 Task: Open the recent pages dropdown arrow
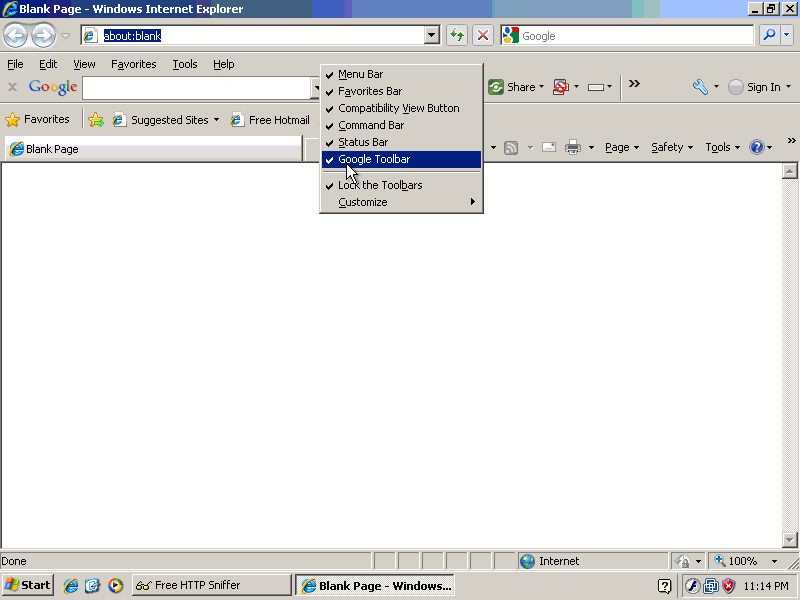pyautogui.click(x=65, y=36)
